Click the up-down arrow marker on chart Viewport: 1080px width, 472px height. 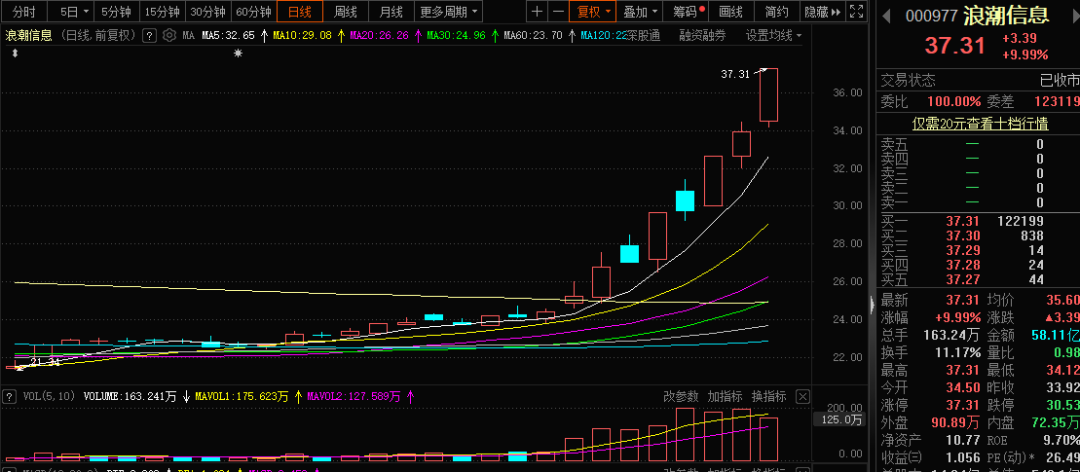click(x=14, y=53)
